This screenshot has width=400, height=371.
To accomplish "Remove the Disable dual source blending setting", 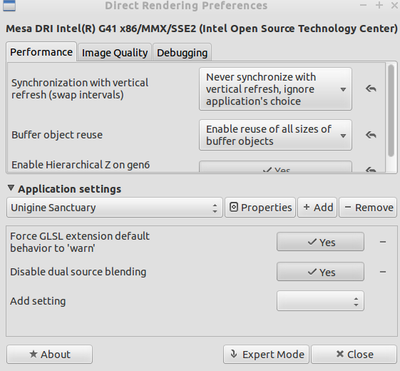I will click(383, 272).
